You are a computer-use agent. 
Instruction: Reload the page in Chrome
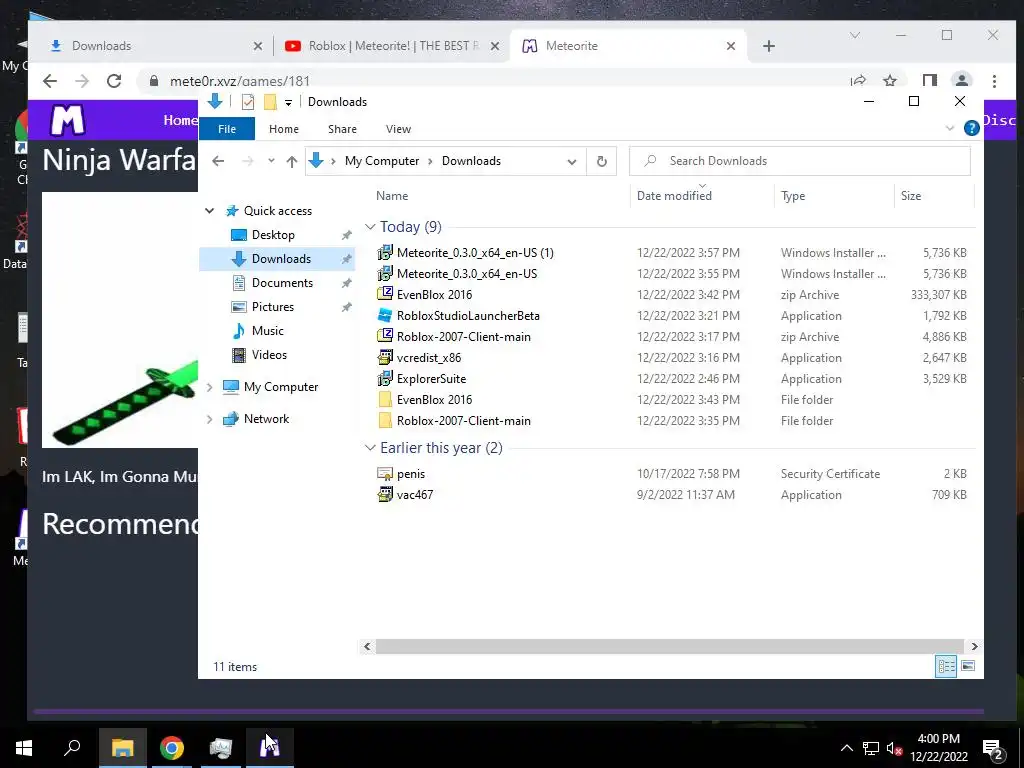coord(114,81)
